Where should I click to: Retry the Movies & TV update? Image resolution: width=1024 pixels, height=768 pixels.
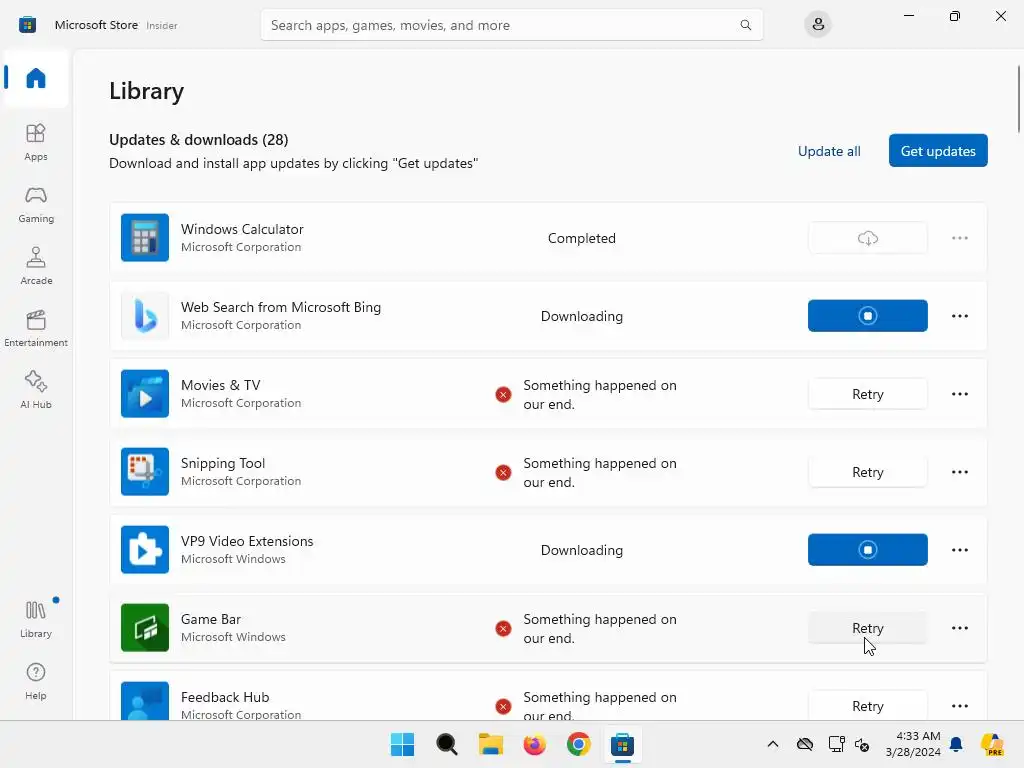pos(867,394)
